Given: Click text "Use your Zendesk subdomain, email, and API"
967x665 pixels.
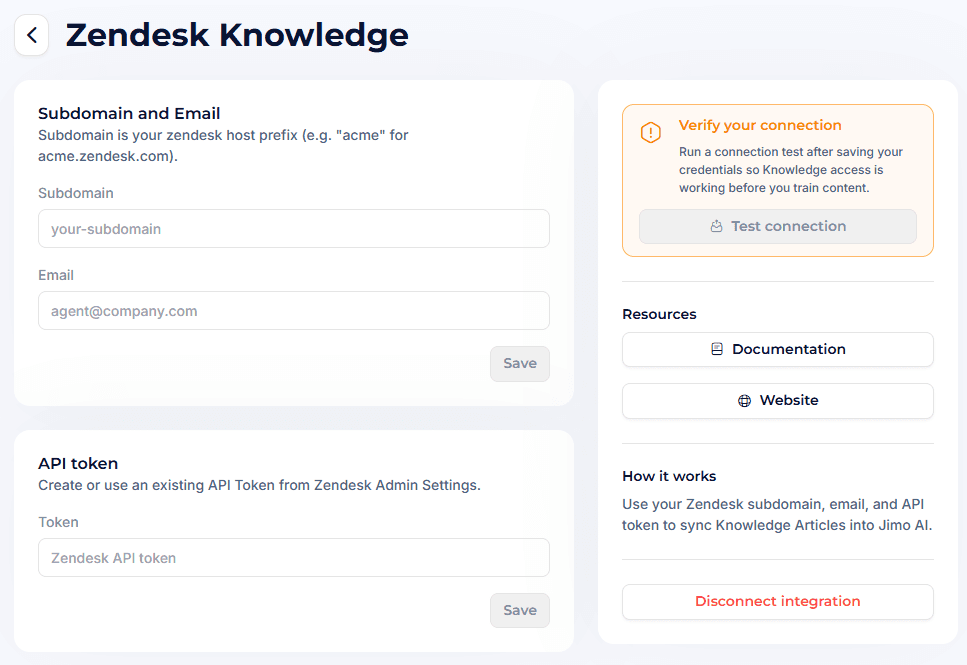Looking at the screenshot, I should tap(773, 505).
